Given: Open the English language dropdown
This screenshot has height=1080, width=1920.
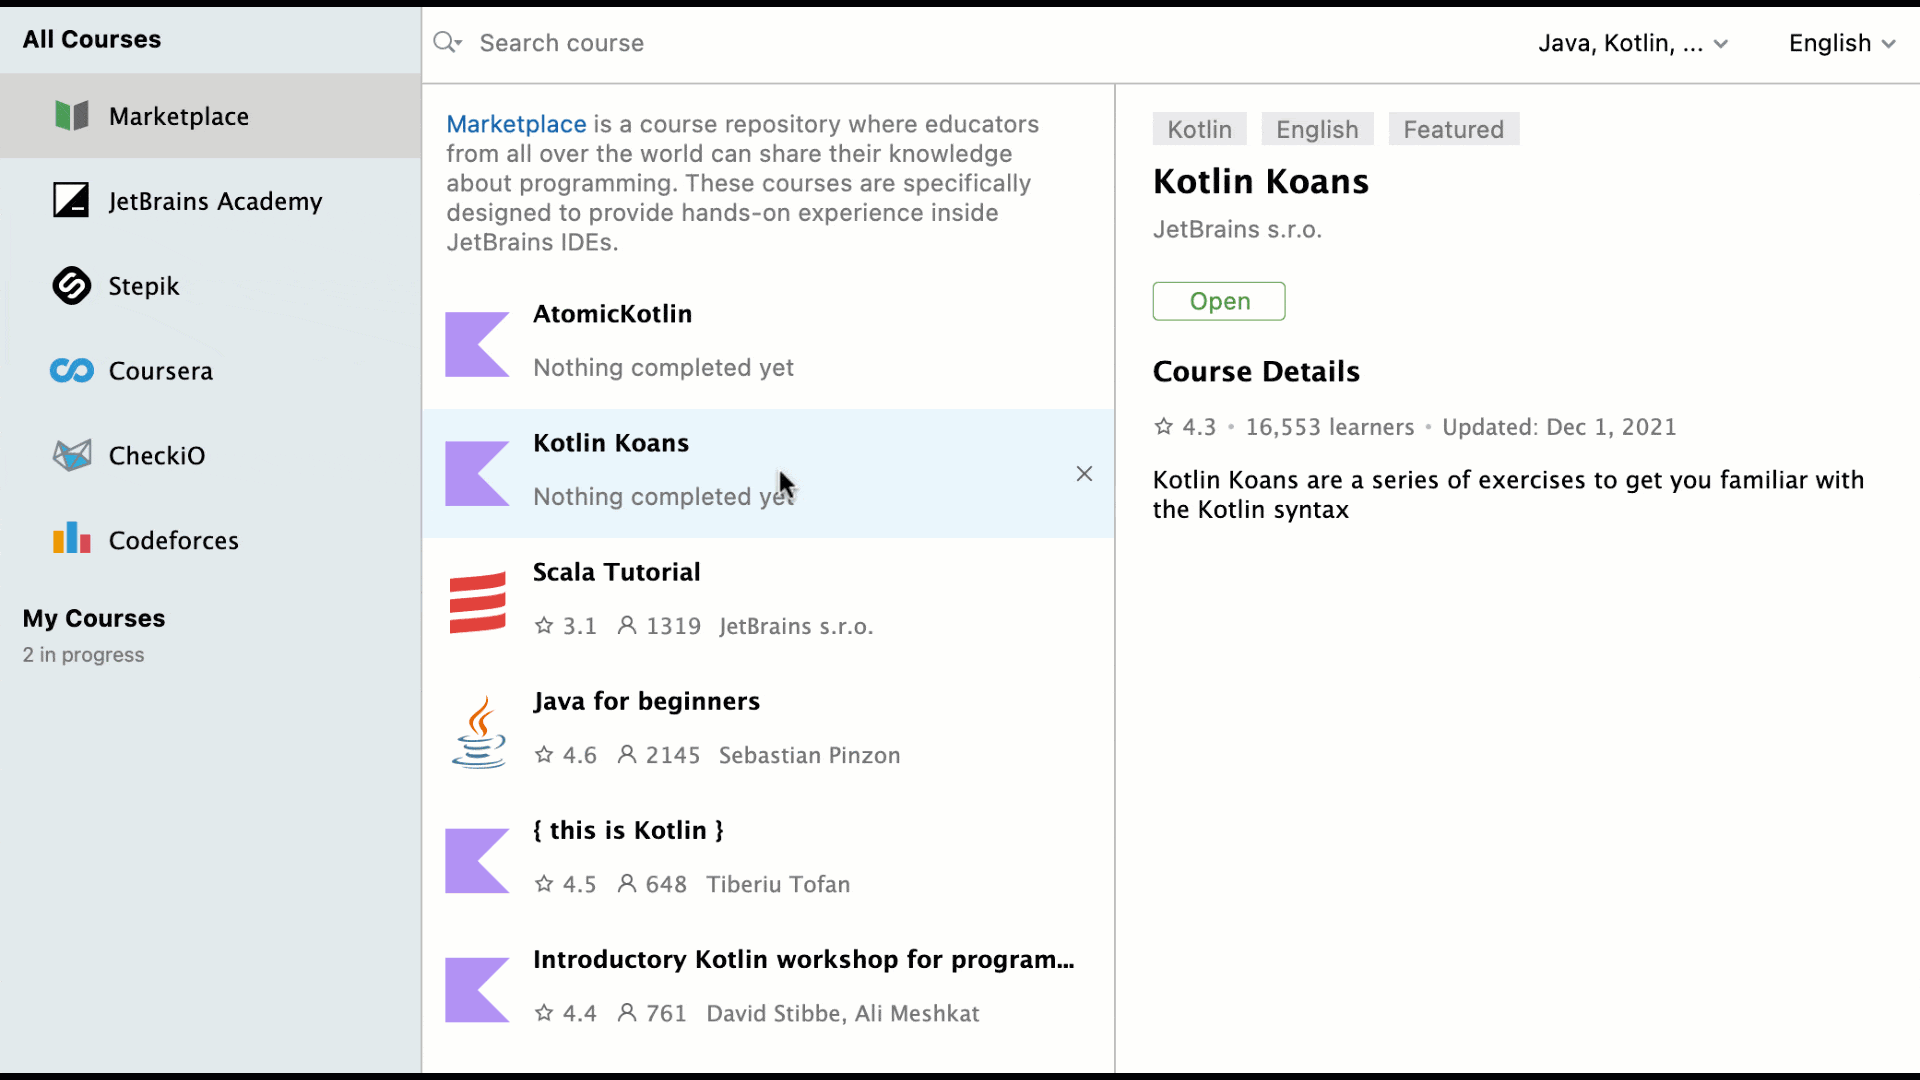Looking at the screenshot, I should point(1841,42).
